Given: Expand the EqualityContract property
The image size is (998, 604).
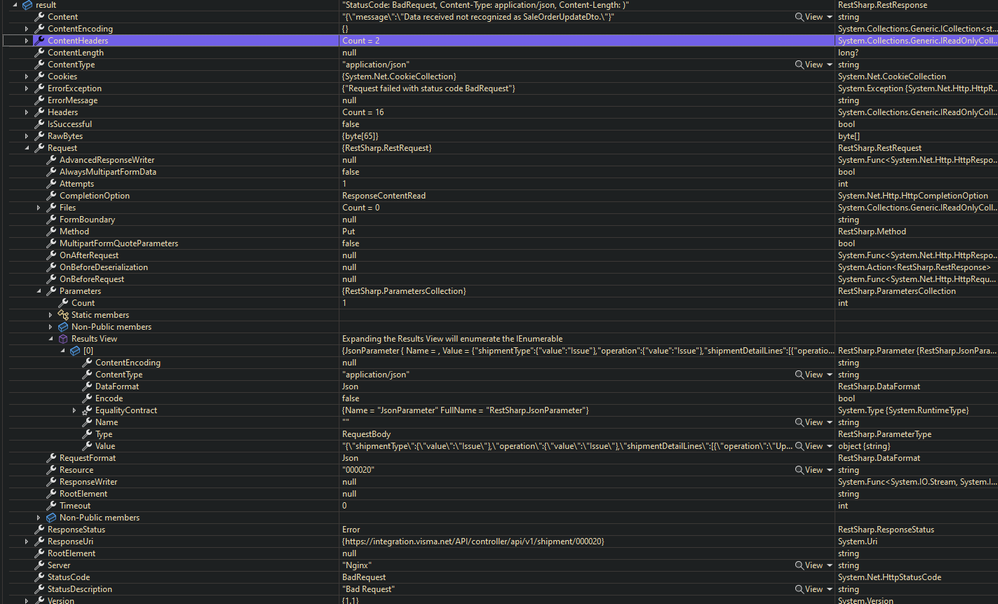Looking at the screenshot, I should 74,411.
